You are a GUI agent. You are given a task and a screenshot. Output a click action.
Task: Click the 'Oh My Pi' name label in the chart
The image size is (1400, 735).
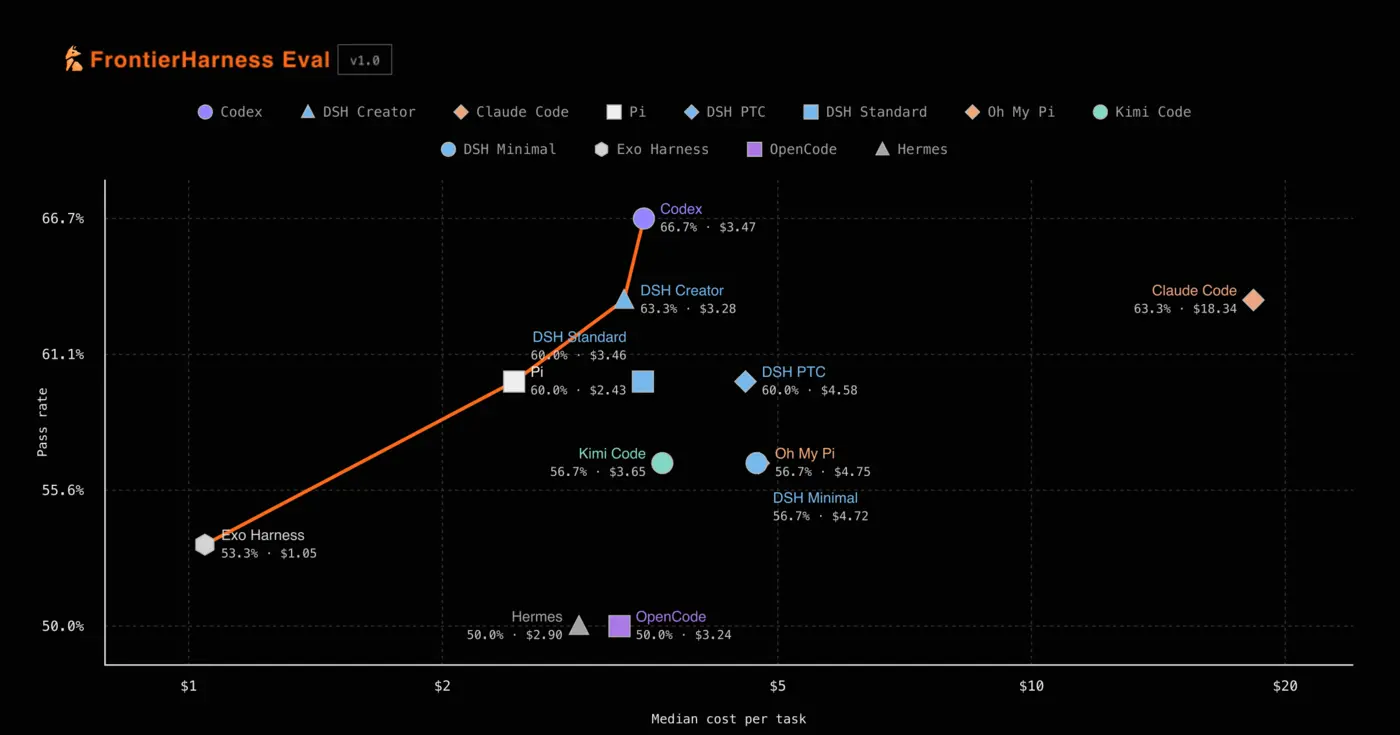805,454
